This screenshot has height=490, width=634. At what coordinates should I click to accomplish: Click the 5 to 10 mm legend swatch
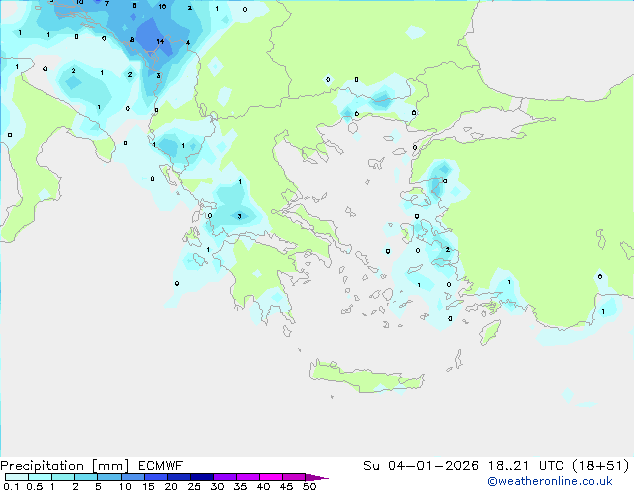point(109,477)
